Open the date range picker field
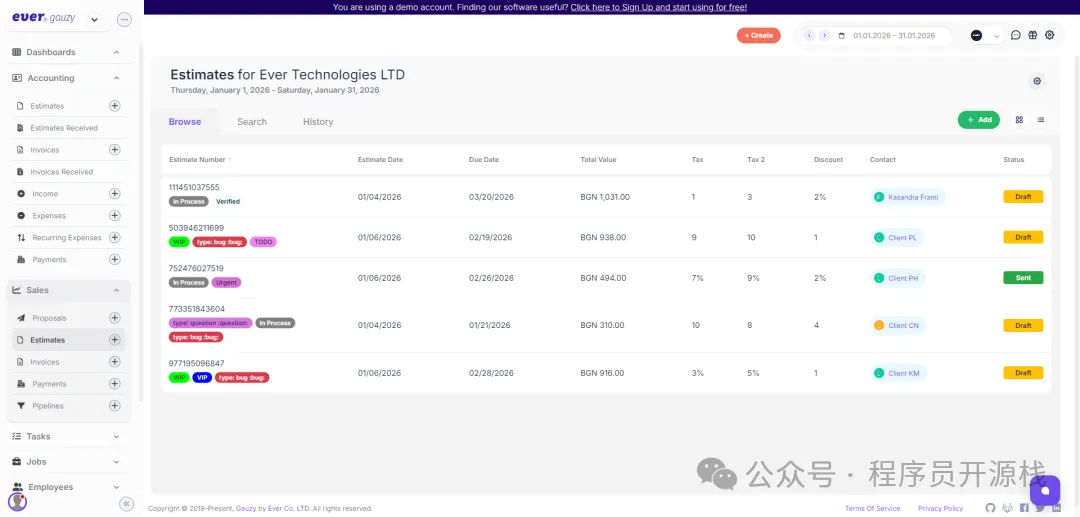 pos(893,36)
